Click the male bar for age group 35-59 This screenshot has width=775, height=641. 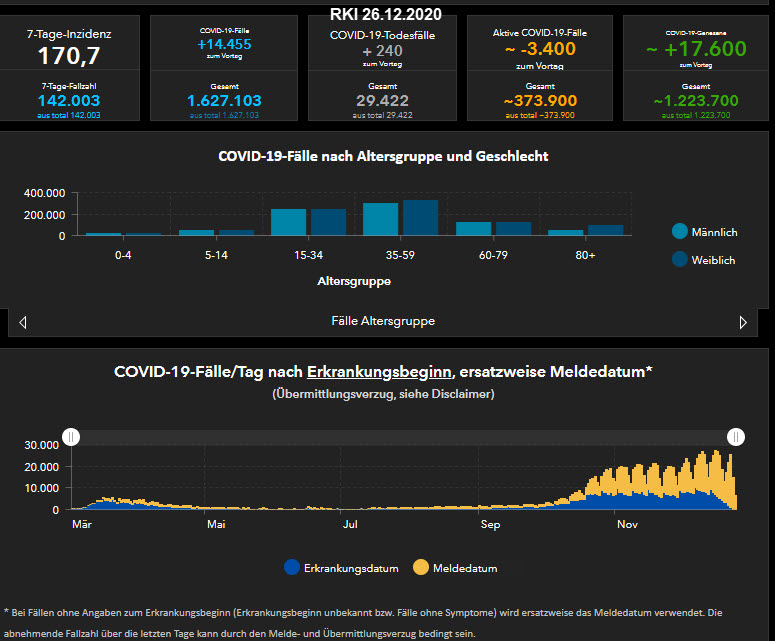(x=380, y=219)
